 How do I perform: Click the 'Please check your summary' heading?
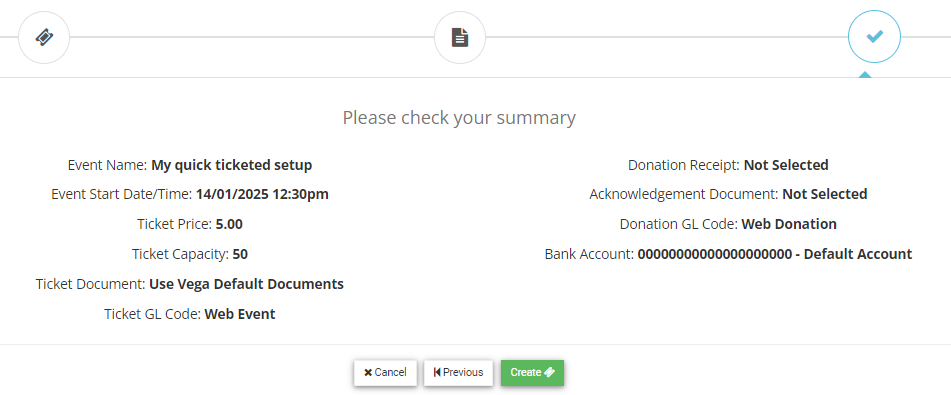(459, 117)
